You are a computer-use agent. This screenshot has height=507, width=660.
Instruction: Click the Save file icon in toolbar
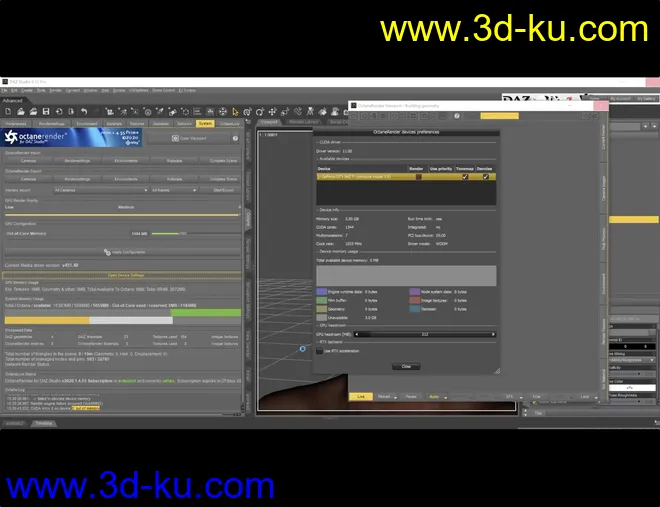click(44, 111)
